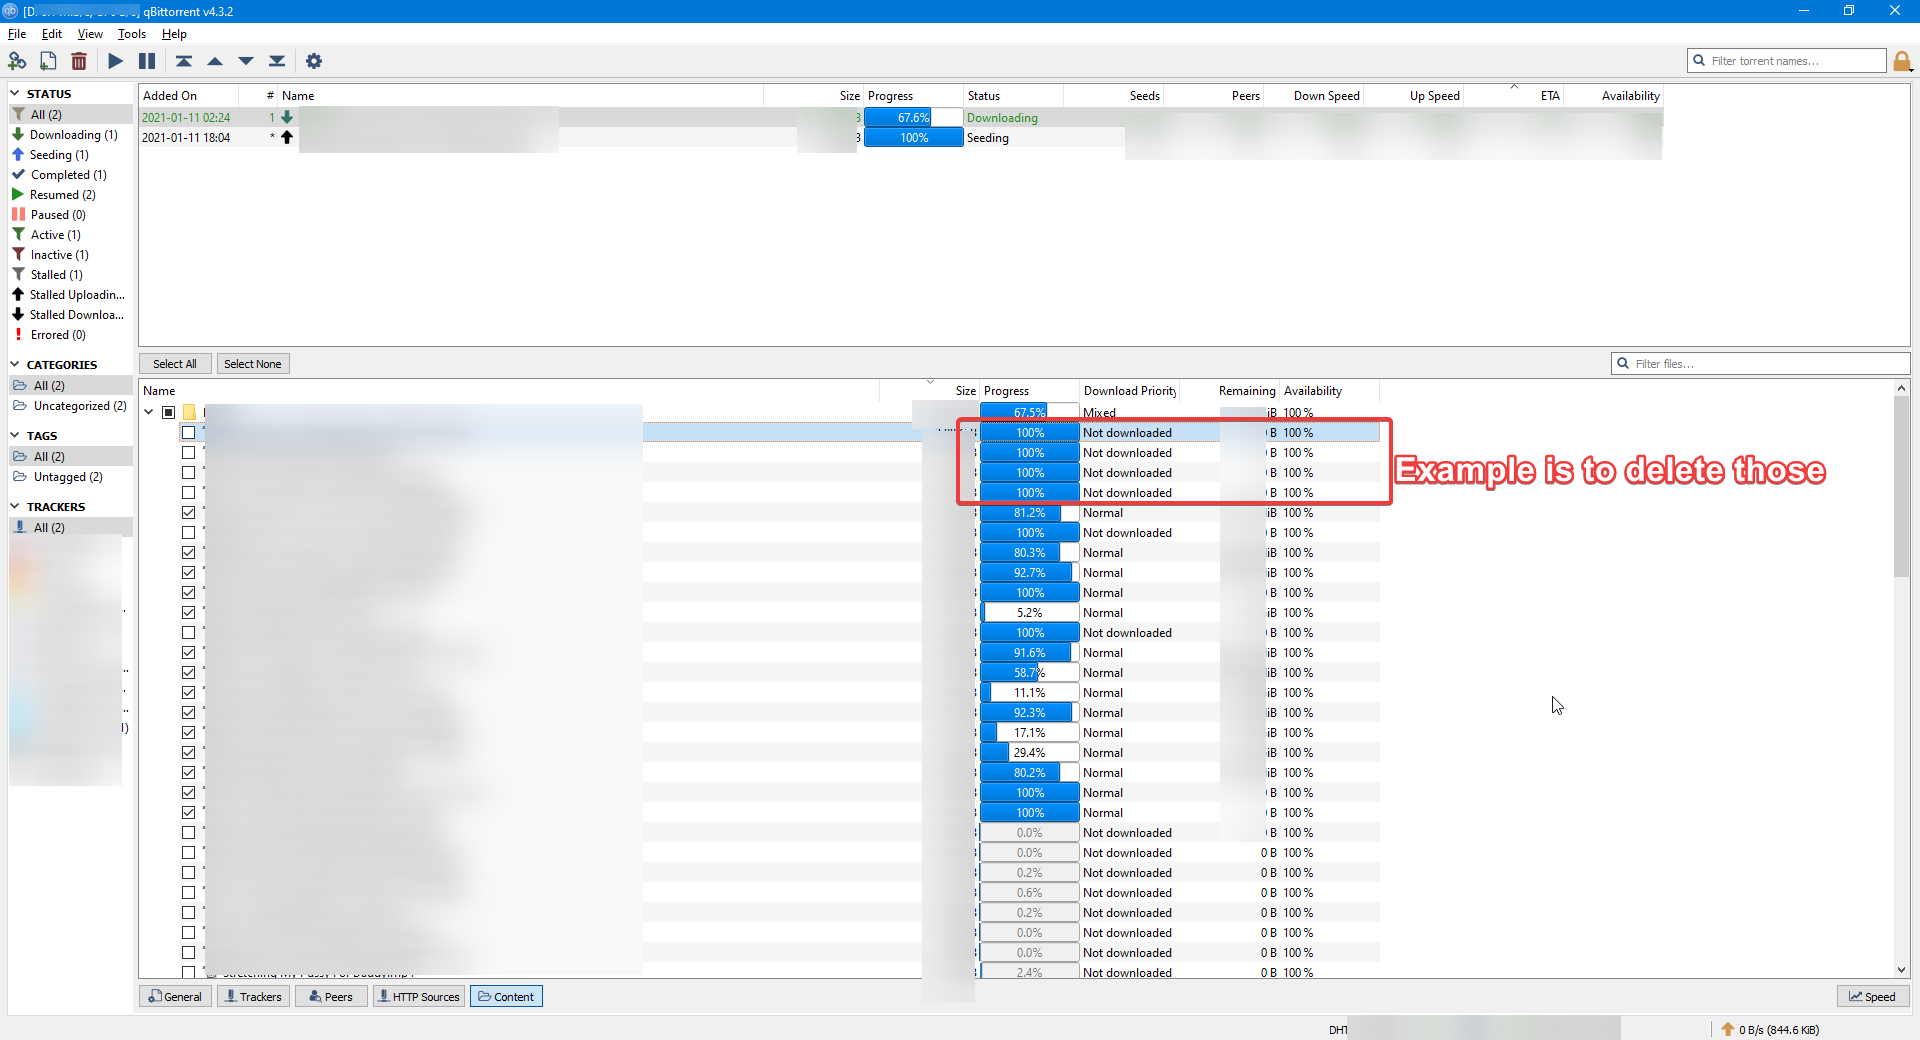The height and width of the screenshot is (1040, 1920).
Task: Click the Add Torrent File icon
Action: point(48,61)
